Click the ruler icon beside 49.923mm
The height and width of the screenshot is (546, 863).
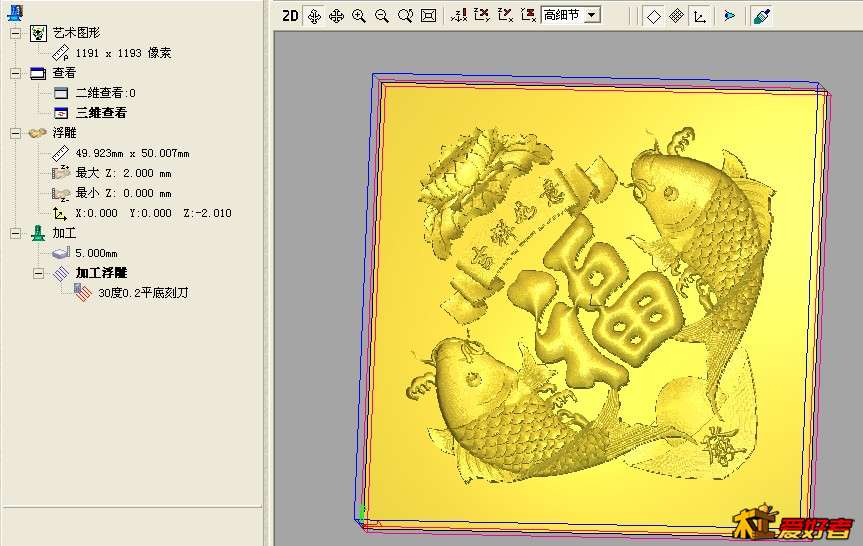[x=61, y=153]
